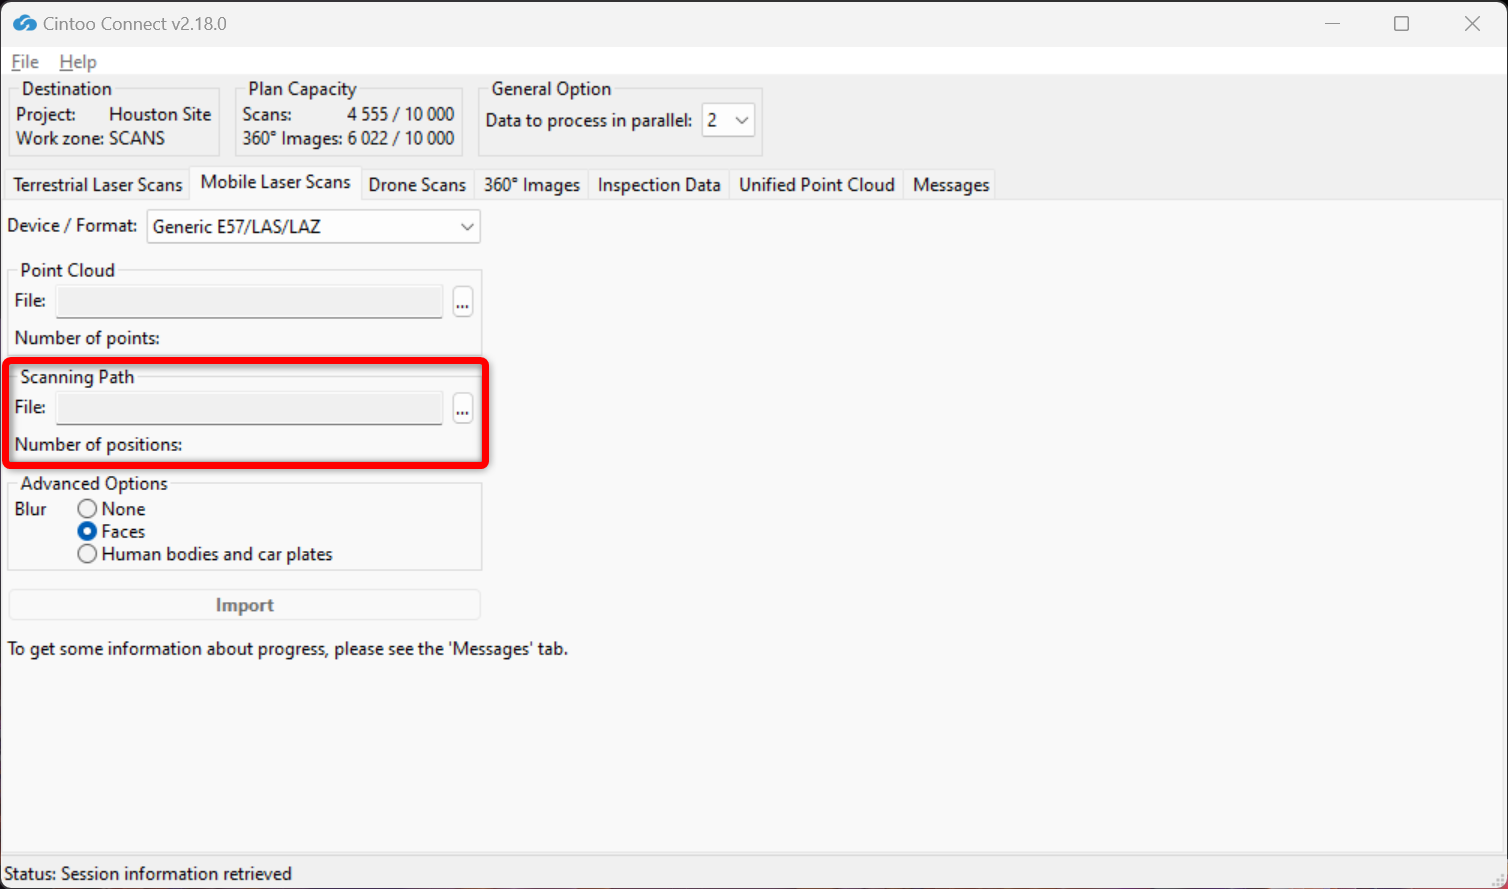
Task: Minimize the Cintoo Connect window
Action: (x=1332, y=23)
